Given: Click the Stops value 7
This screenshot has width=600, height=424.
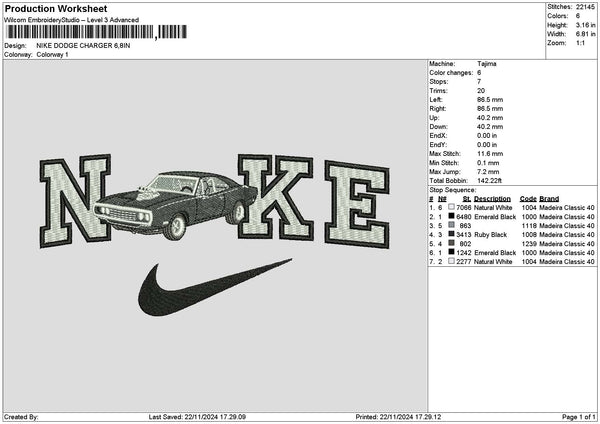Looking at the screenshot, I should (x=479, y=82).
